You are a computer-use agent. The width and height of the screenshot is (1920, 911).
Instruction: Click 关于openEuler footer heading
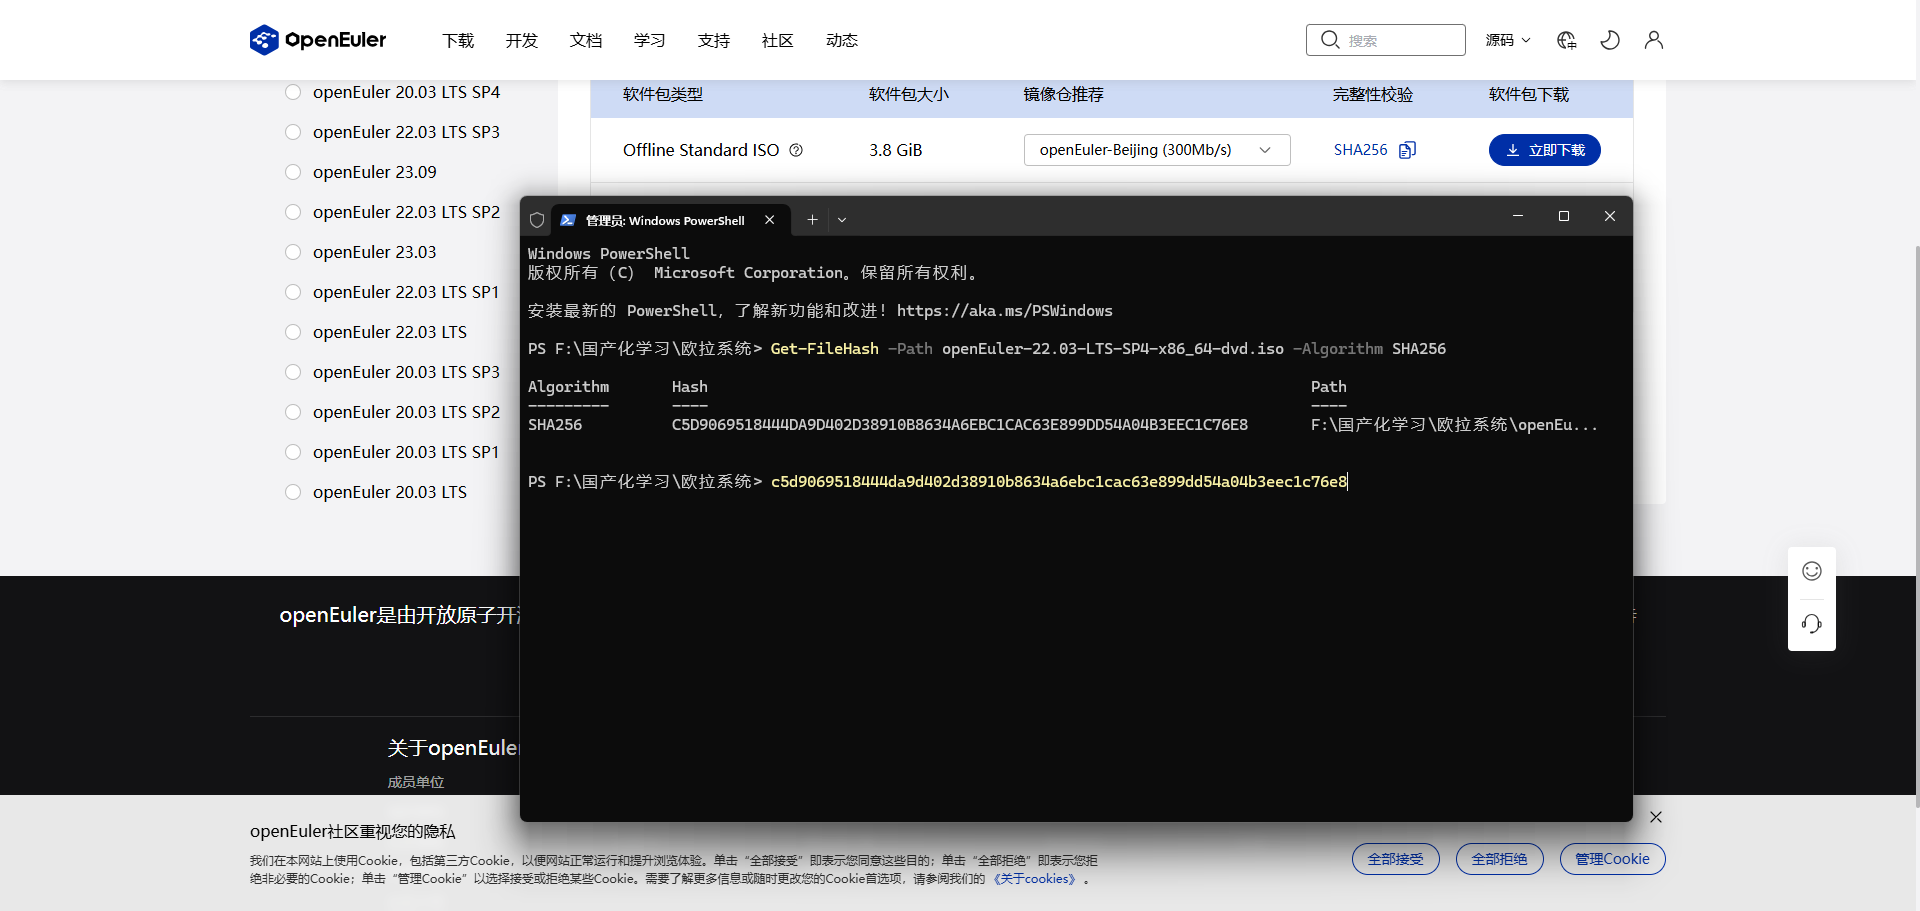(453, 748)
